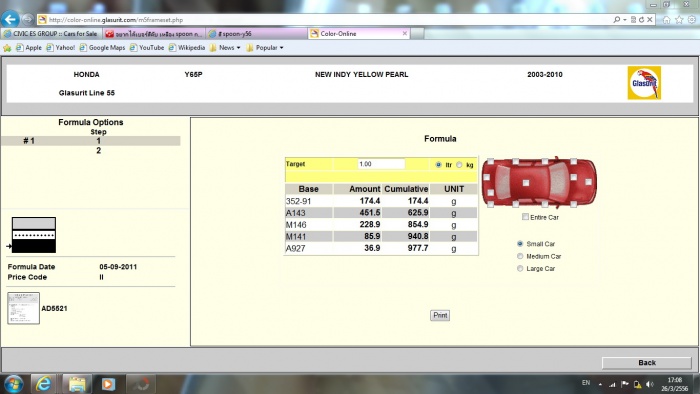Check the Entire Car checkbox
Viewport: 700px width, 394px height.
tap(525, 217)
